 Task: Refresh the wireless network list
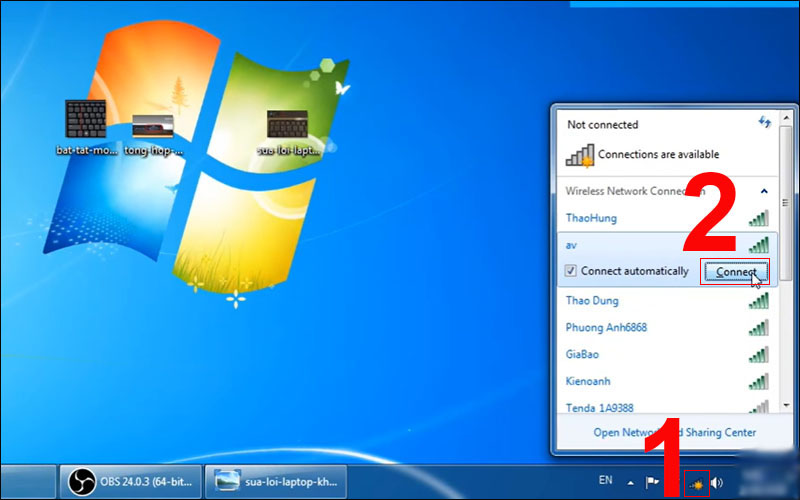(x=764, y=122)
